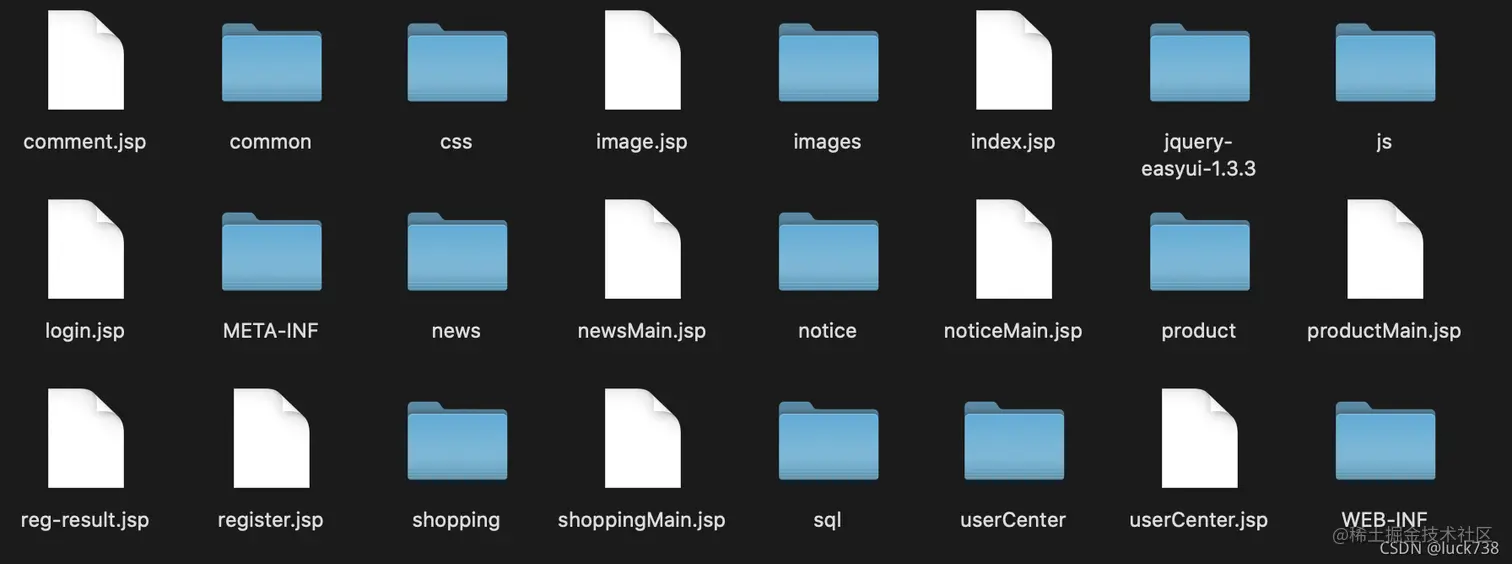Click the "image.jsp" file name label
The height and width of the screenshot is (564, 1512).
click(642, 142)
